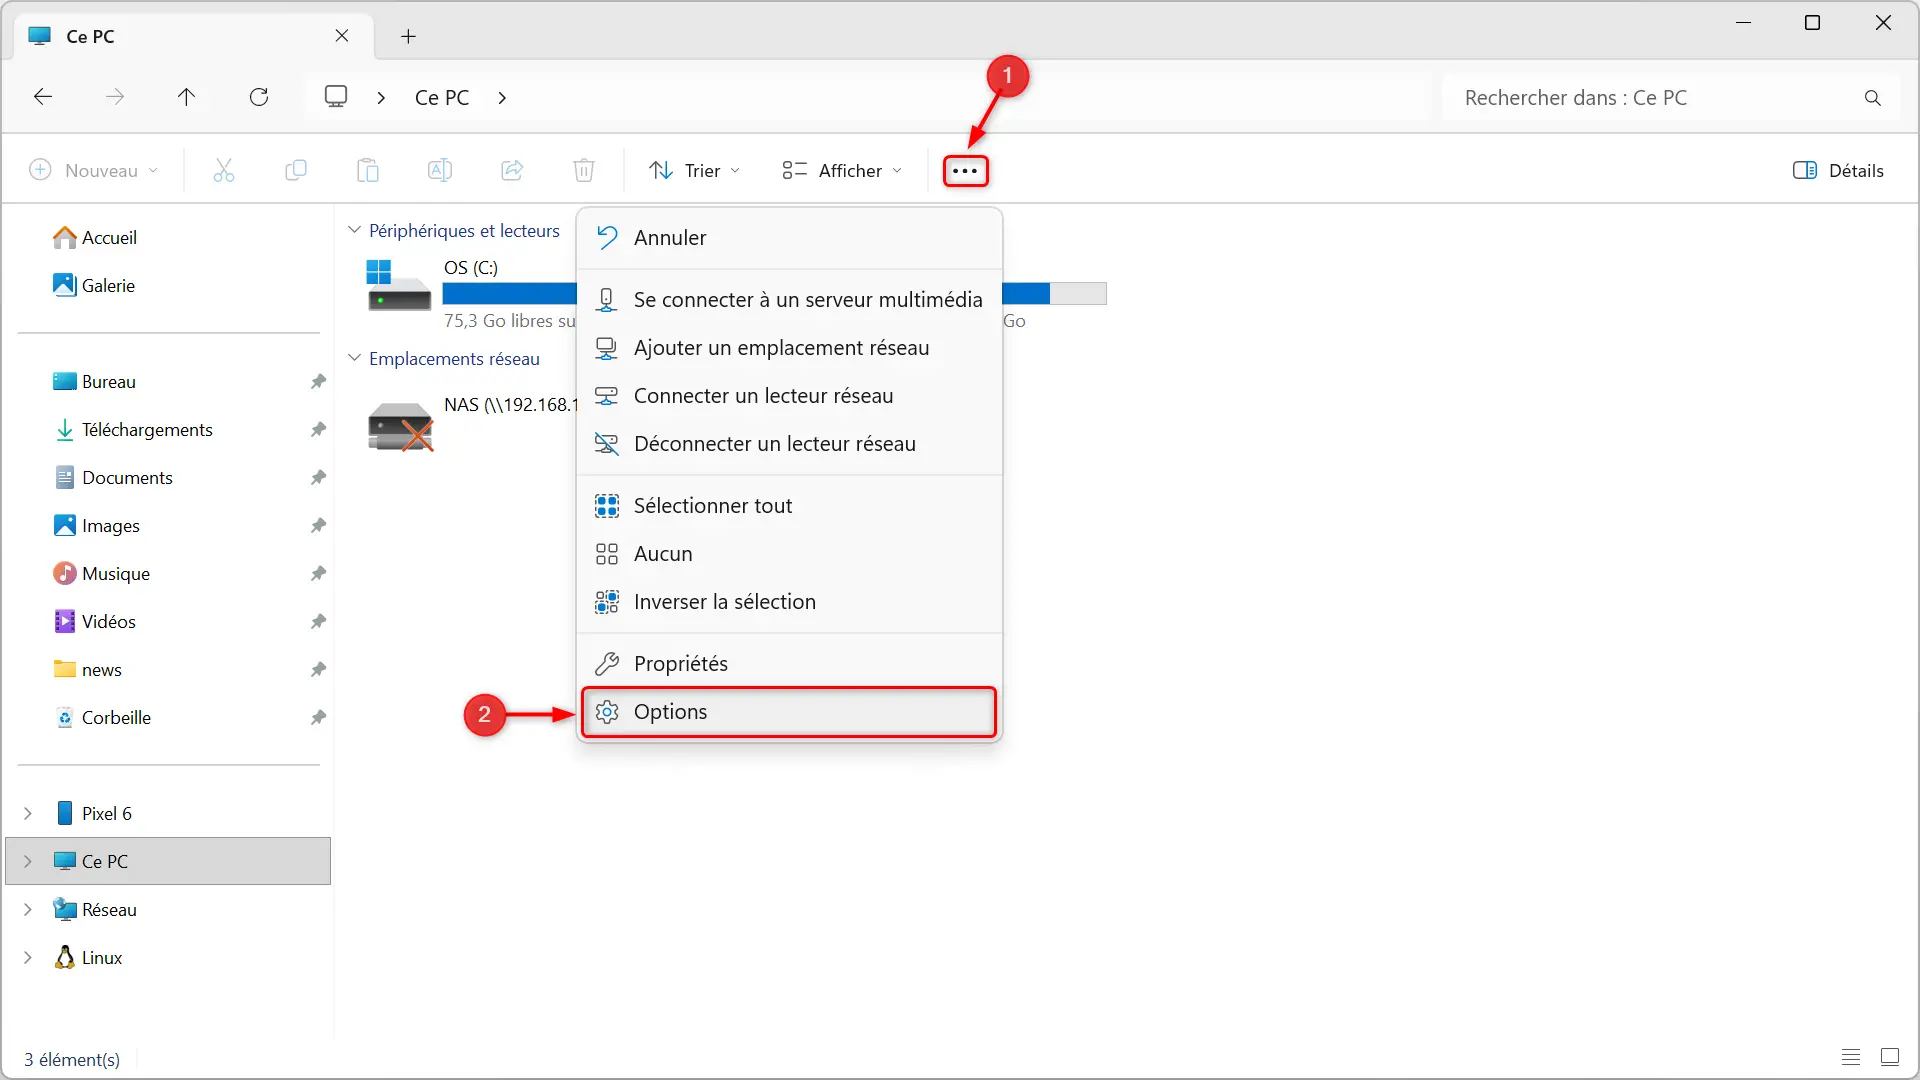Toggle the Détails pane
This screenshot has height=1080, width=1920.
click(x=1838, y=170)
